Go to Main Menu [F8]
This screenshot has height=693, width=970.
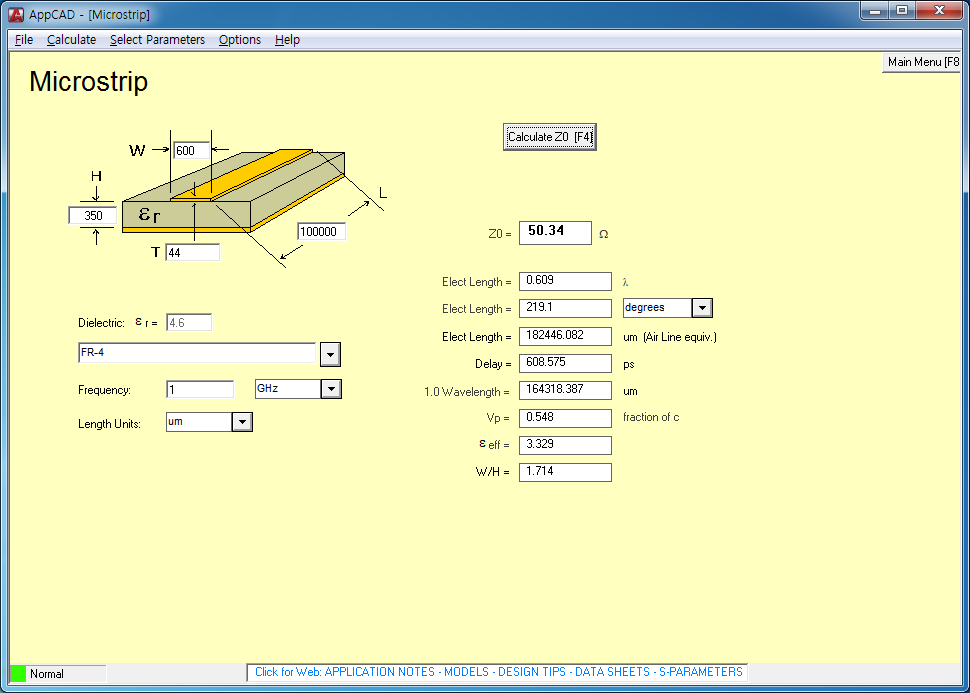tap(922, 62)
